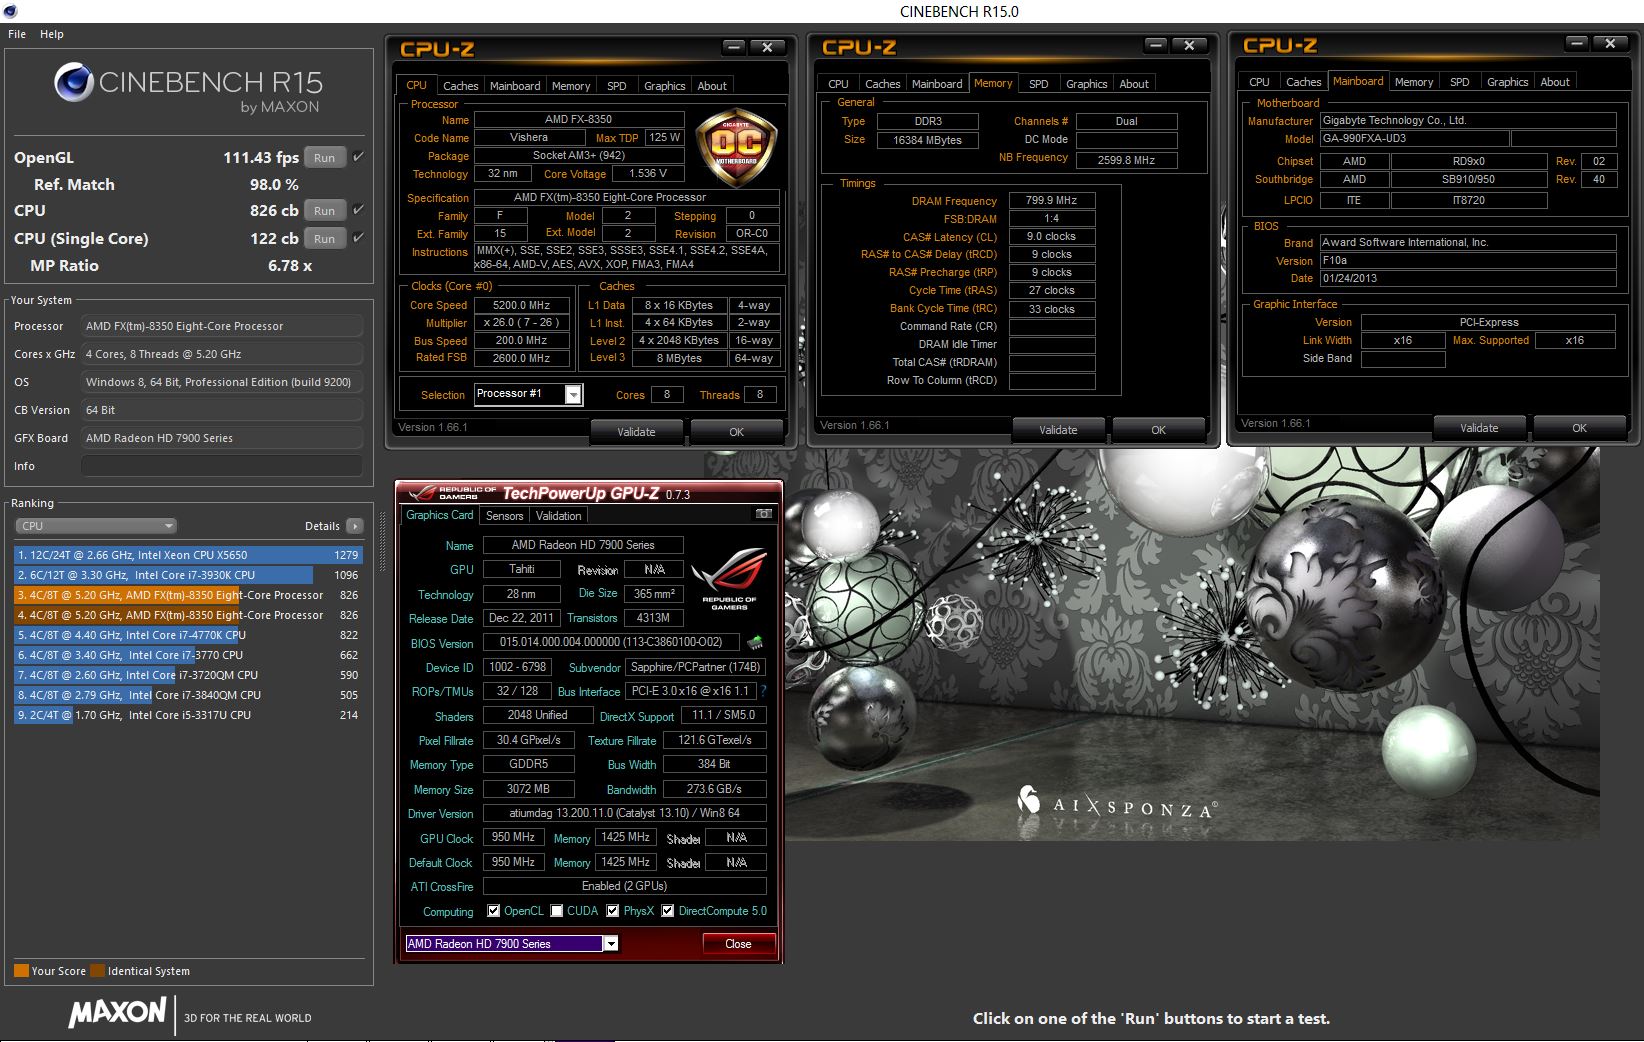Click the Cinebench sphere logo
This screenshot has height=1042, width=1644.
click(x=74, y=82)
